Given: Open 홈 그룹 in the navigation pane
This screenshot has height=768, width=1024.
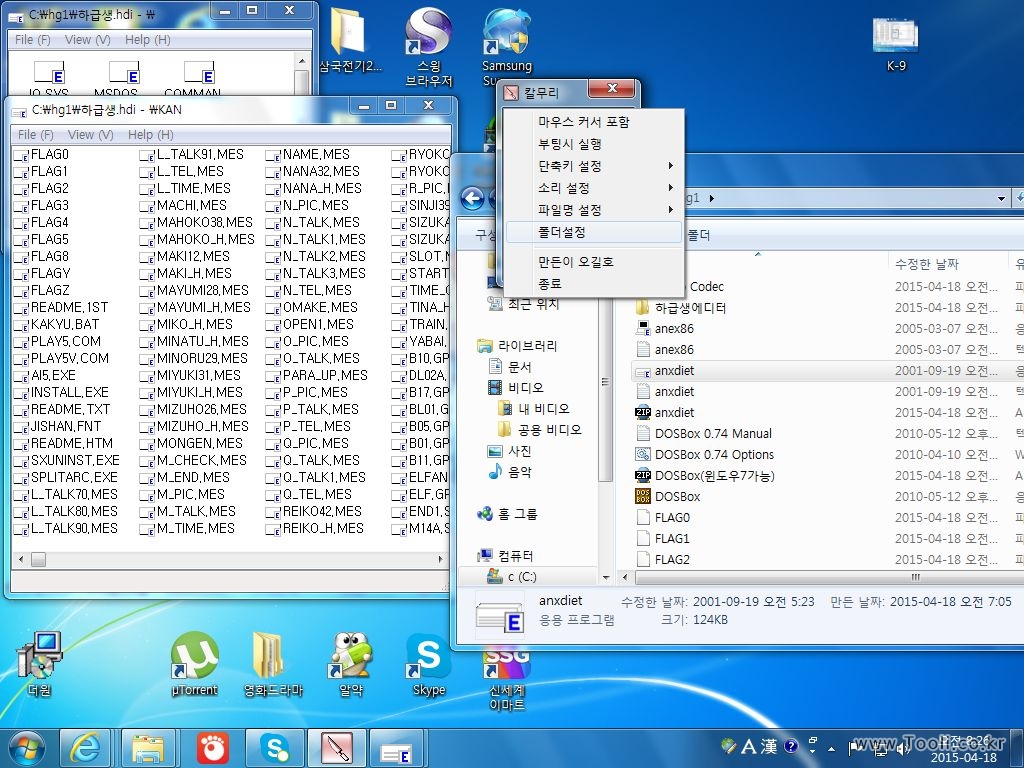Looking at the screenshot, I should 507,514.
